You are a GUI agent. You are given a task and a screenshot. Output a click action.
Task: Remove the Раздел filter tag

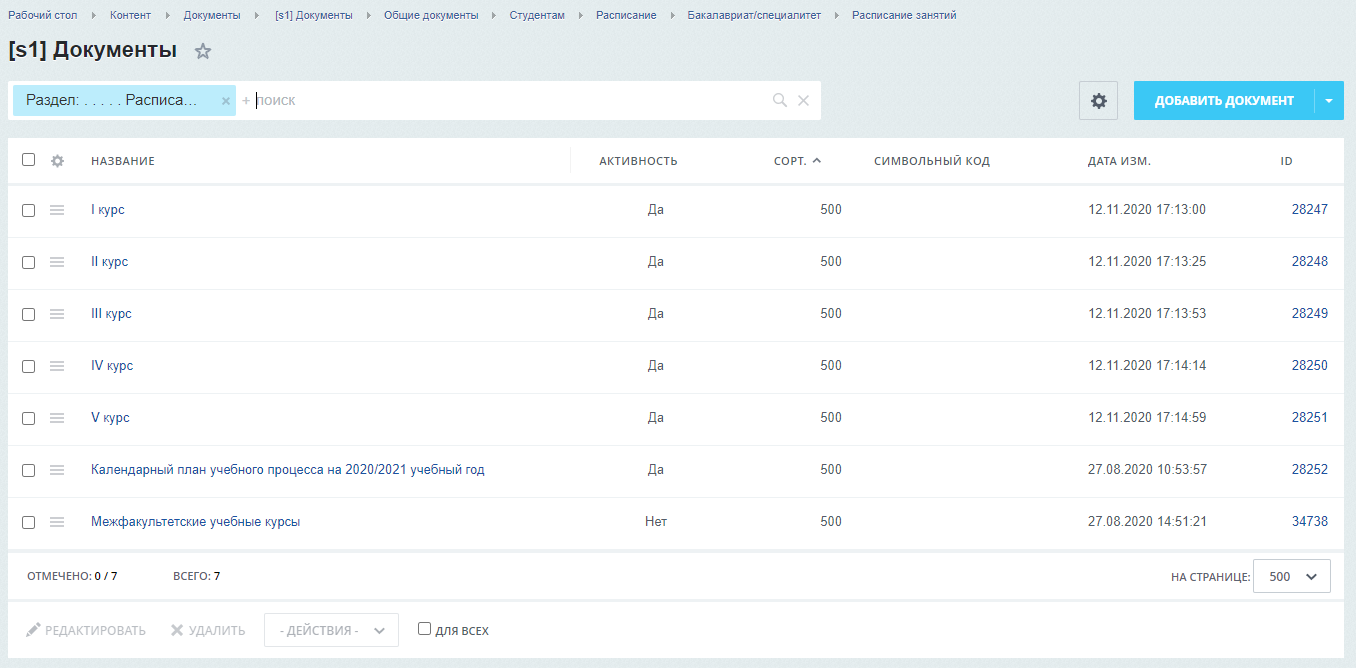coord(226,101)
